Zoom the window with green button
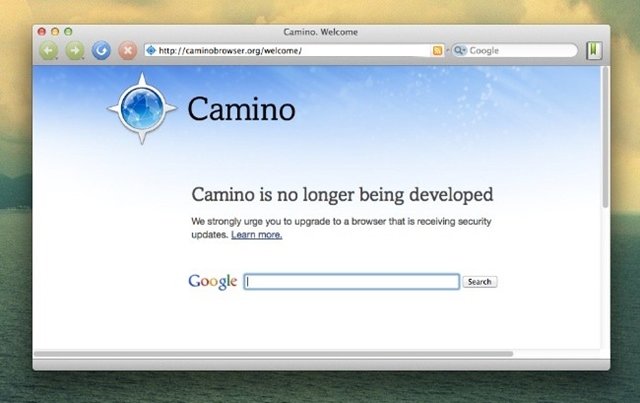Viewport: 640px width, 403px height. [68, 31]
